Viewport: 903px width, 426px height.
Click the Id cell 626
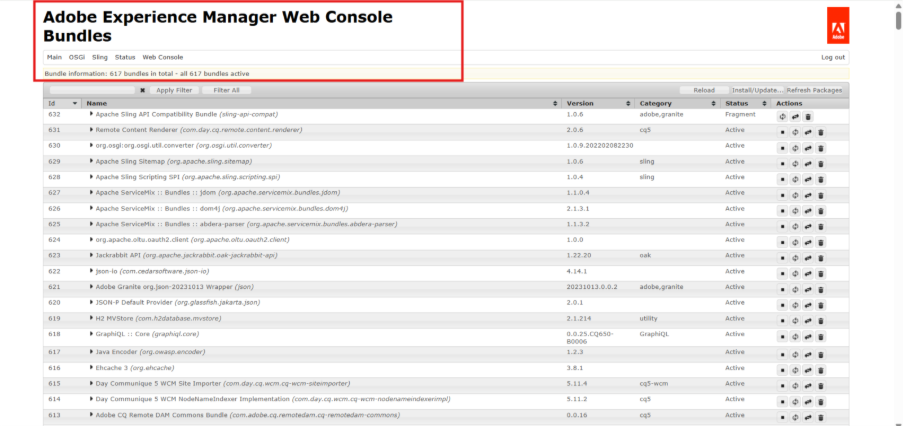54,208
